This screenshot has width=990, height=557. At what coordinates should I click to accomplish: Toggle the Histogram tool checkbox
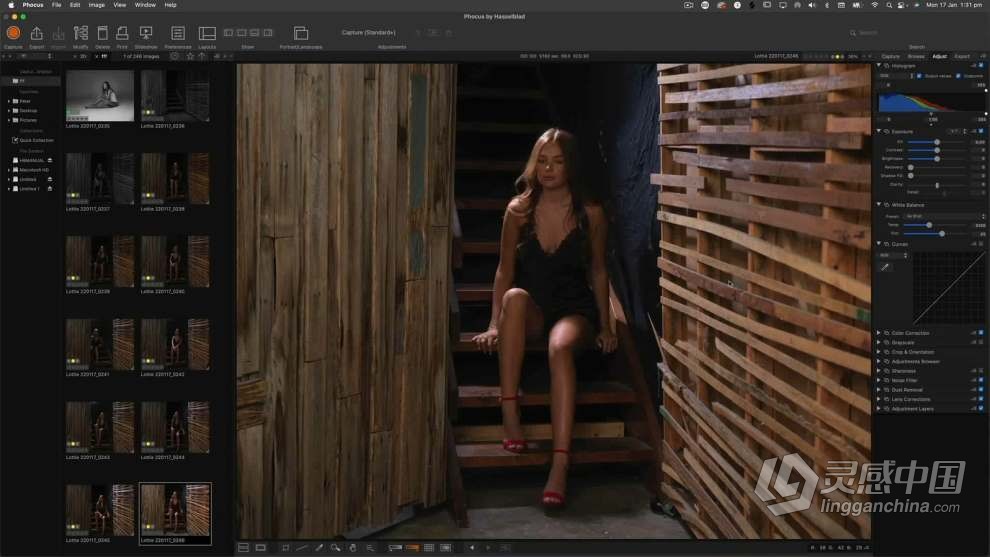(981, 66)
